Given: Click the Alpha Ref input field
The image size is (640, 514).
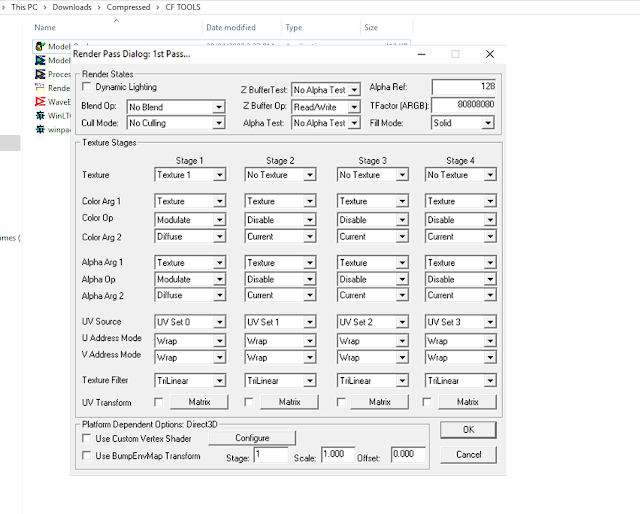Looking at the screenshot, I should 463,87.
